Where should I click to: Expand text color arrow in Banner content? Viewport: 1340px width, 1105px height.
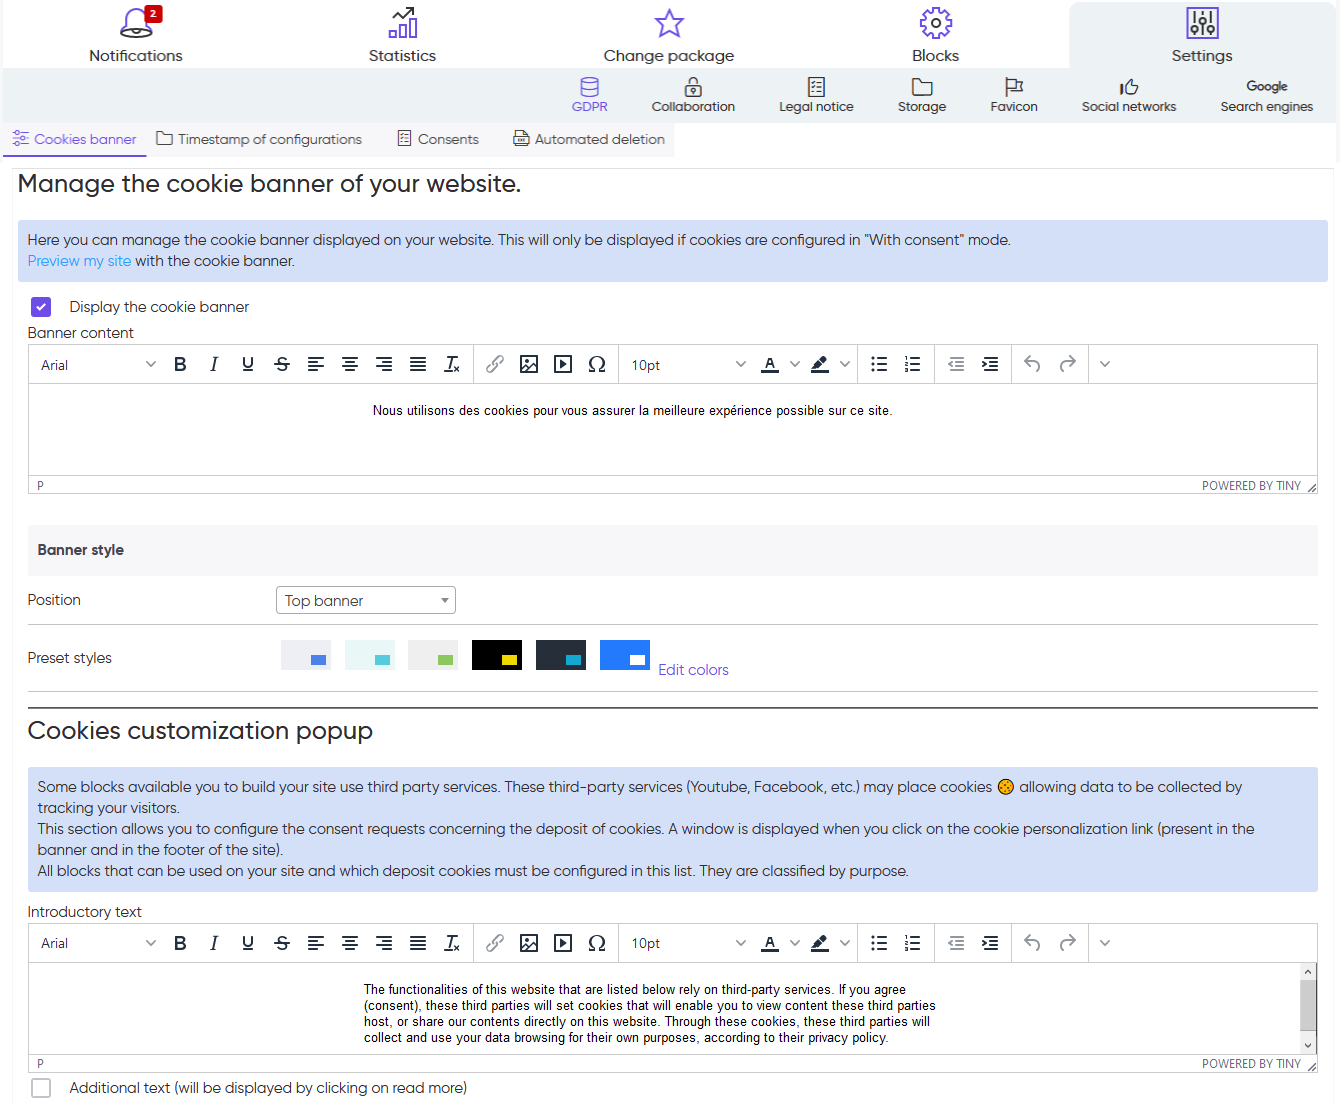(795, 364)
